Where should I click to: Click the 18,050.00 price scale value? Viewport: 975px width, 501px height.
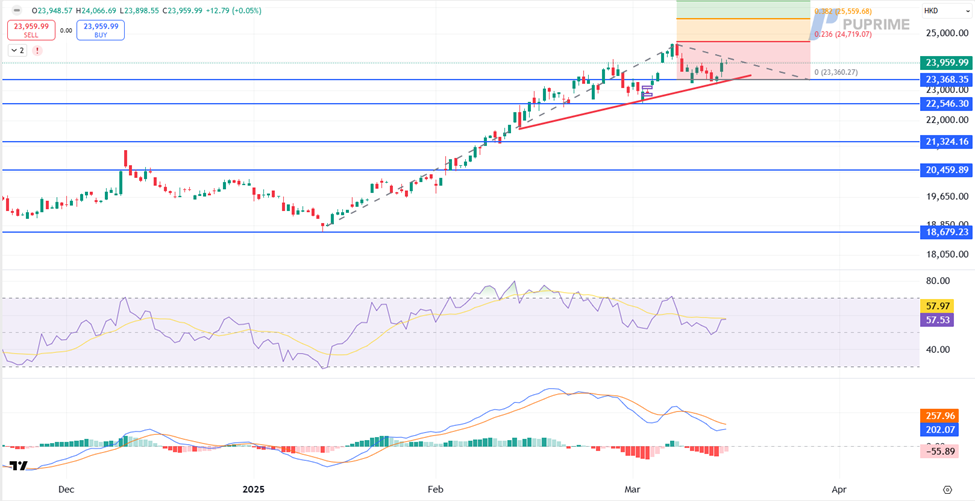pyautogui.click(x=945, y=254)
